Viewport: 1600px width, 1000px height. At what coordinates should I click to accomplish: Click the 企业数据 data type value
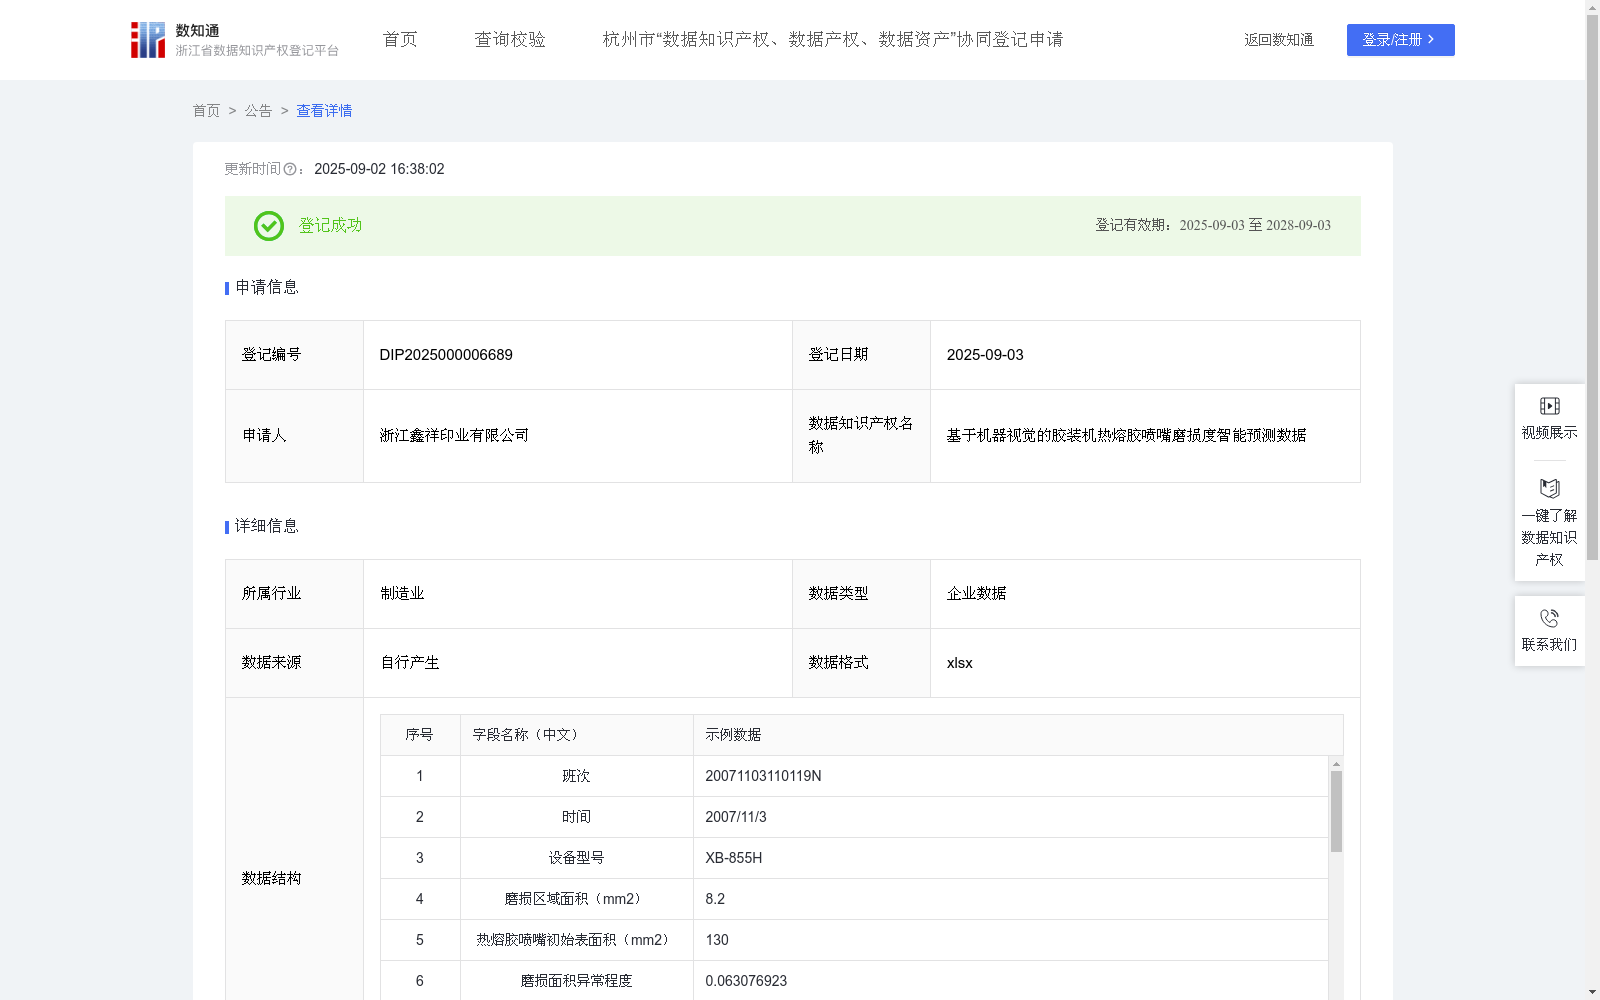pyautogui.click(x=976, y=593)
